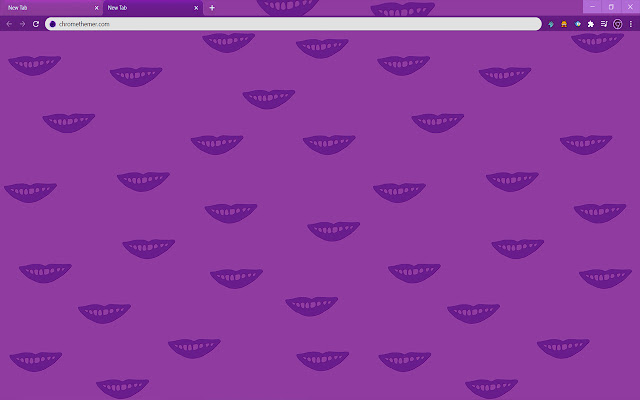Open the blue bird extension icon

tap(578, 24)
